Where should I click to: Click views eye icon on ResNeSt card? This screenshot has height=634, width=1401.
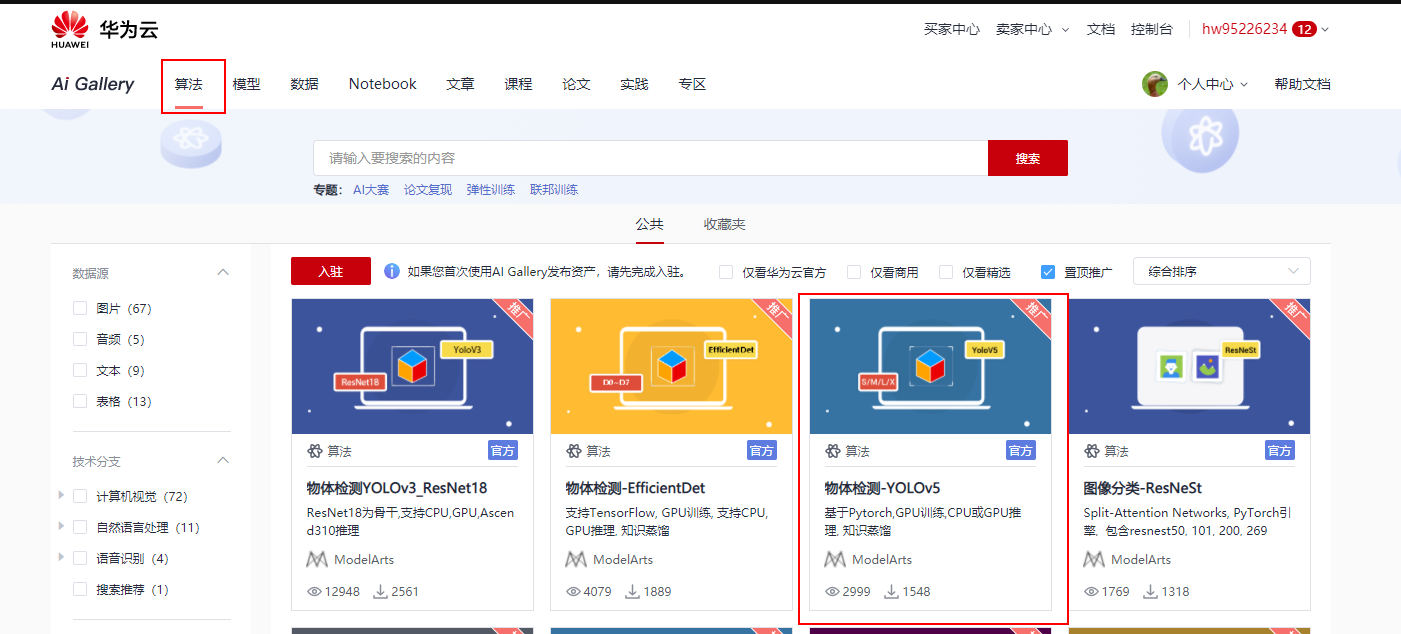pyautogui.click(x=1091, y=591)
